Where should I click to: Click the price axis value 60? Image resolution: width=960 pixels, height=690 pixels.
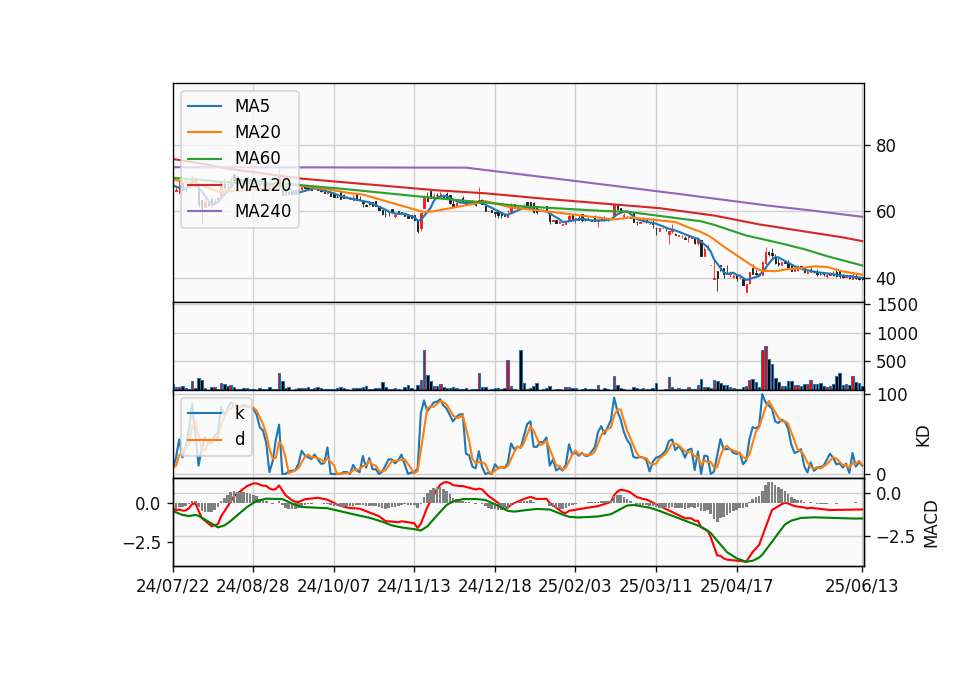886,212
